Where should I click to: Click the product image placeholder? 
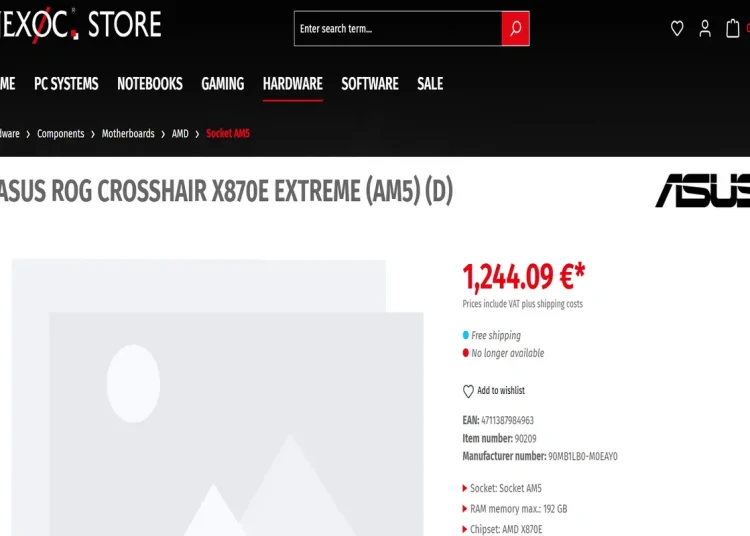[x=218, y=397]
